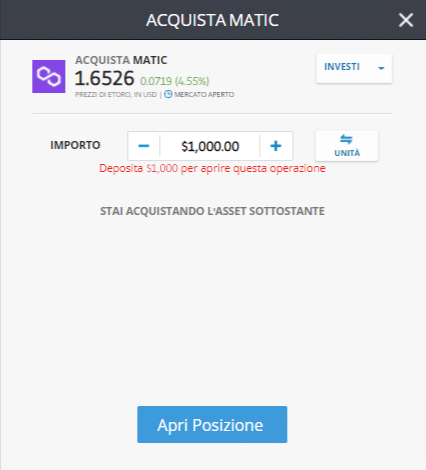The width and height of the screenshot is (426, 470).
Task: Click the market-open clock icon
Action: click(x=168, y=94)
